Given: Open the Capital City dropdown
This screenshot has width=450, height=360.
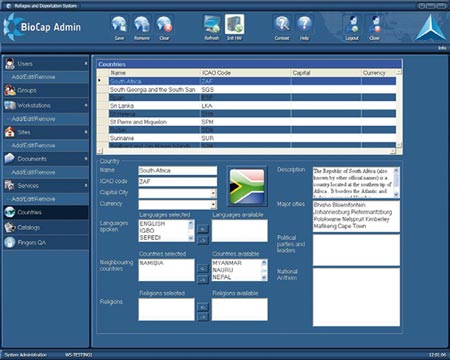Looking at the screenshot, I should point(214,193).
